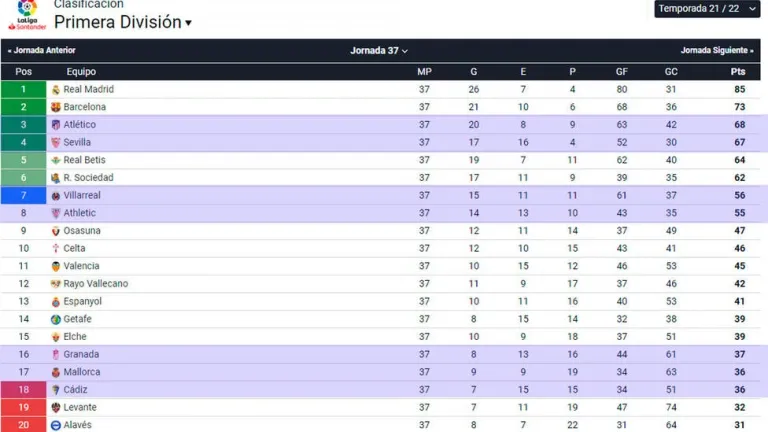Sort table by GF column header

click(x=622, y=72)
